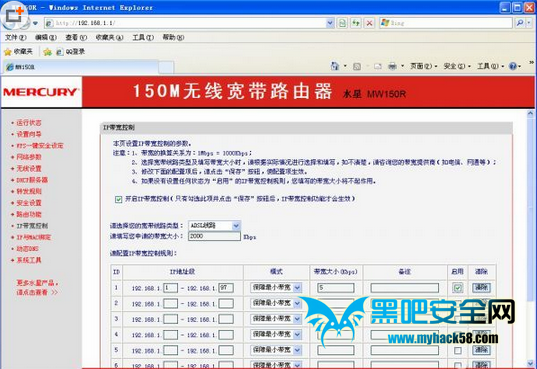Click rule 1 end IP field showing 97
This screenshot has height=369, width=537.
226,288
